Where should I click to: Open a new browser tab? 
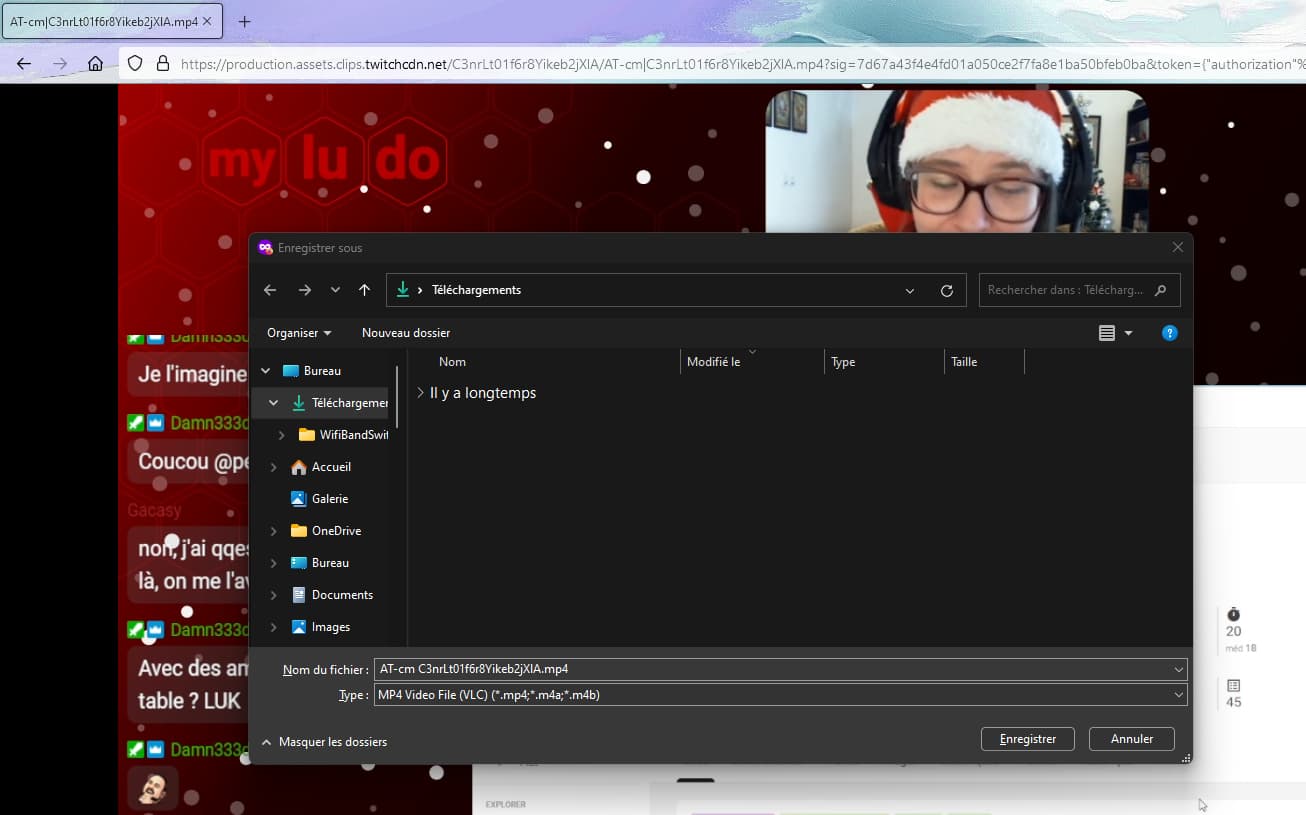(x=244, y=21)
